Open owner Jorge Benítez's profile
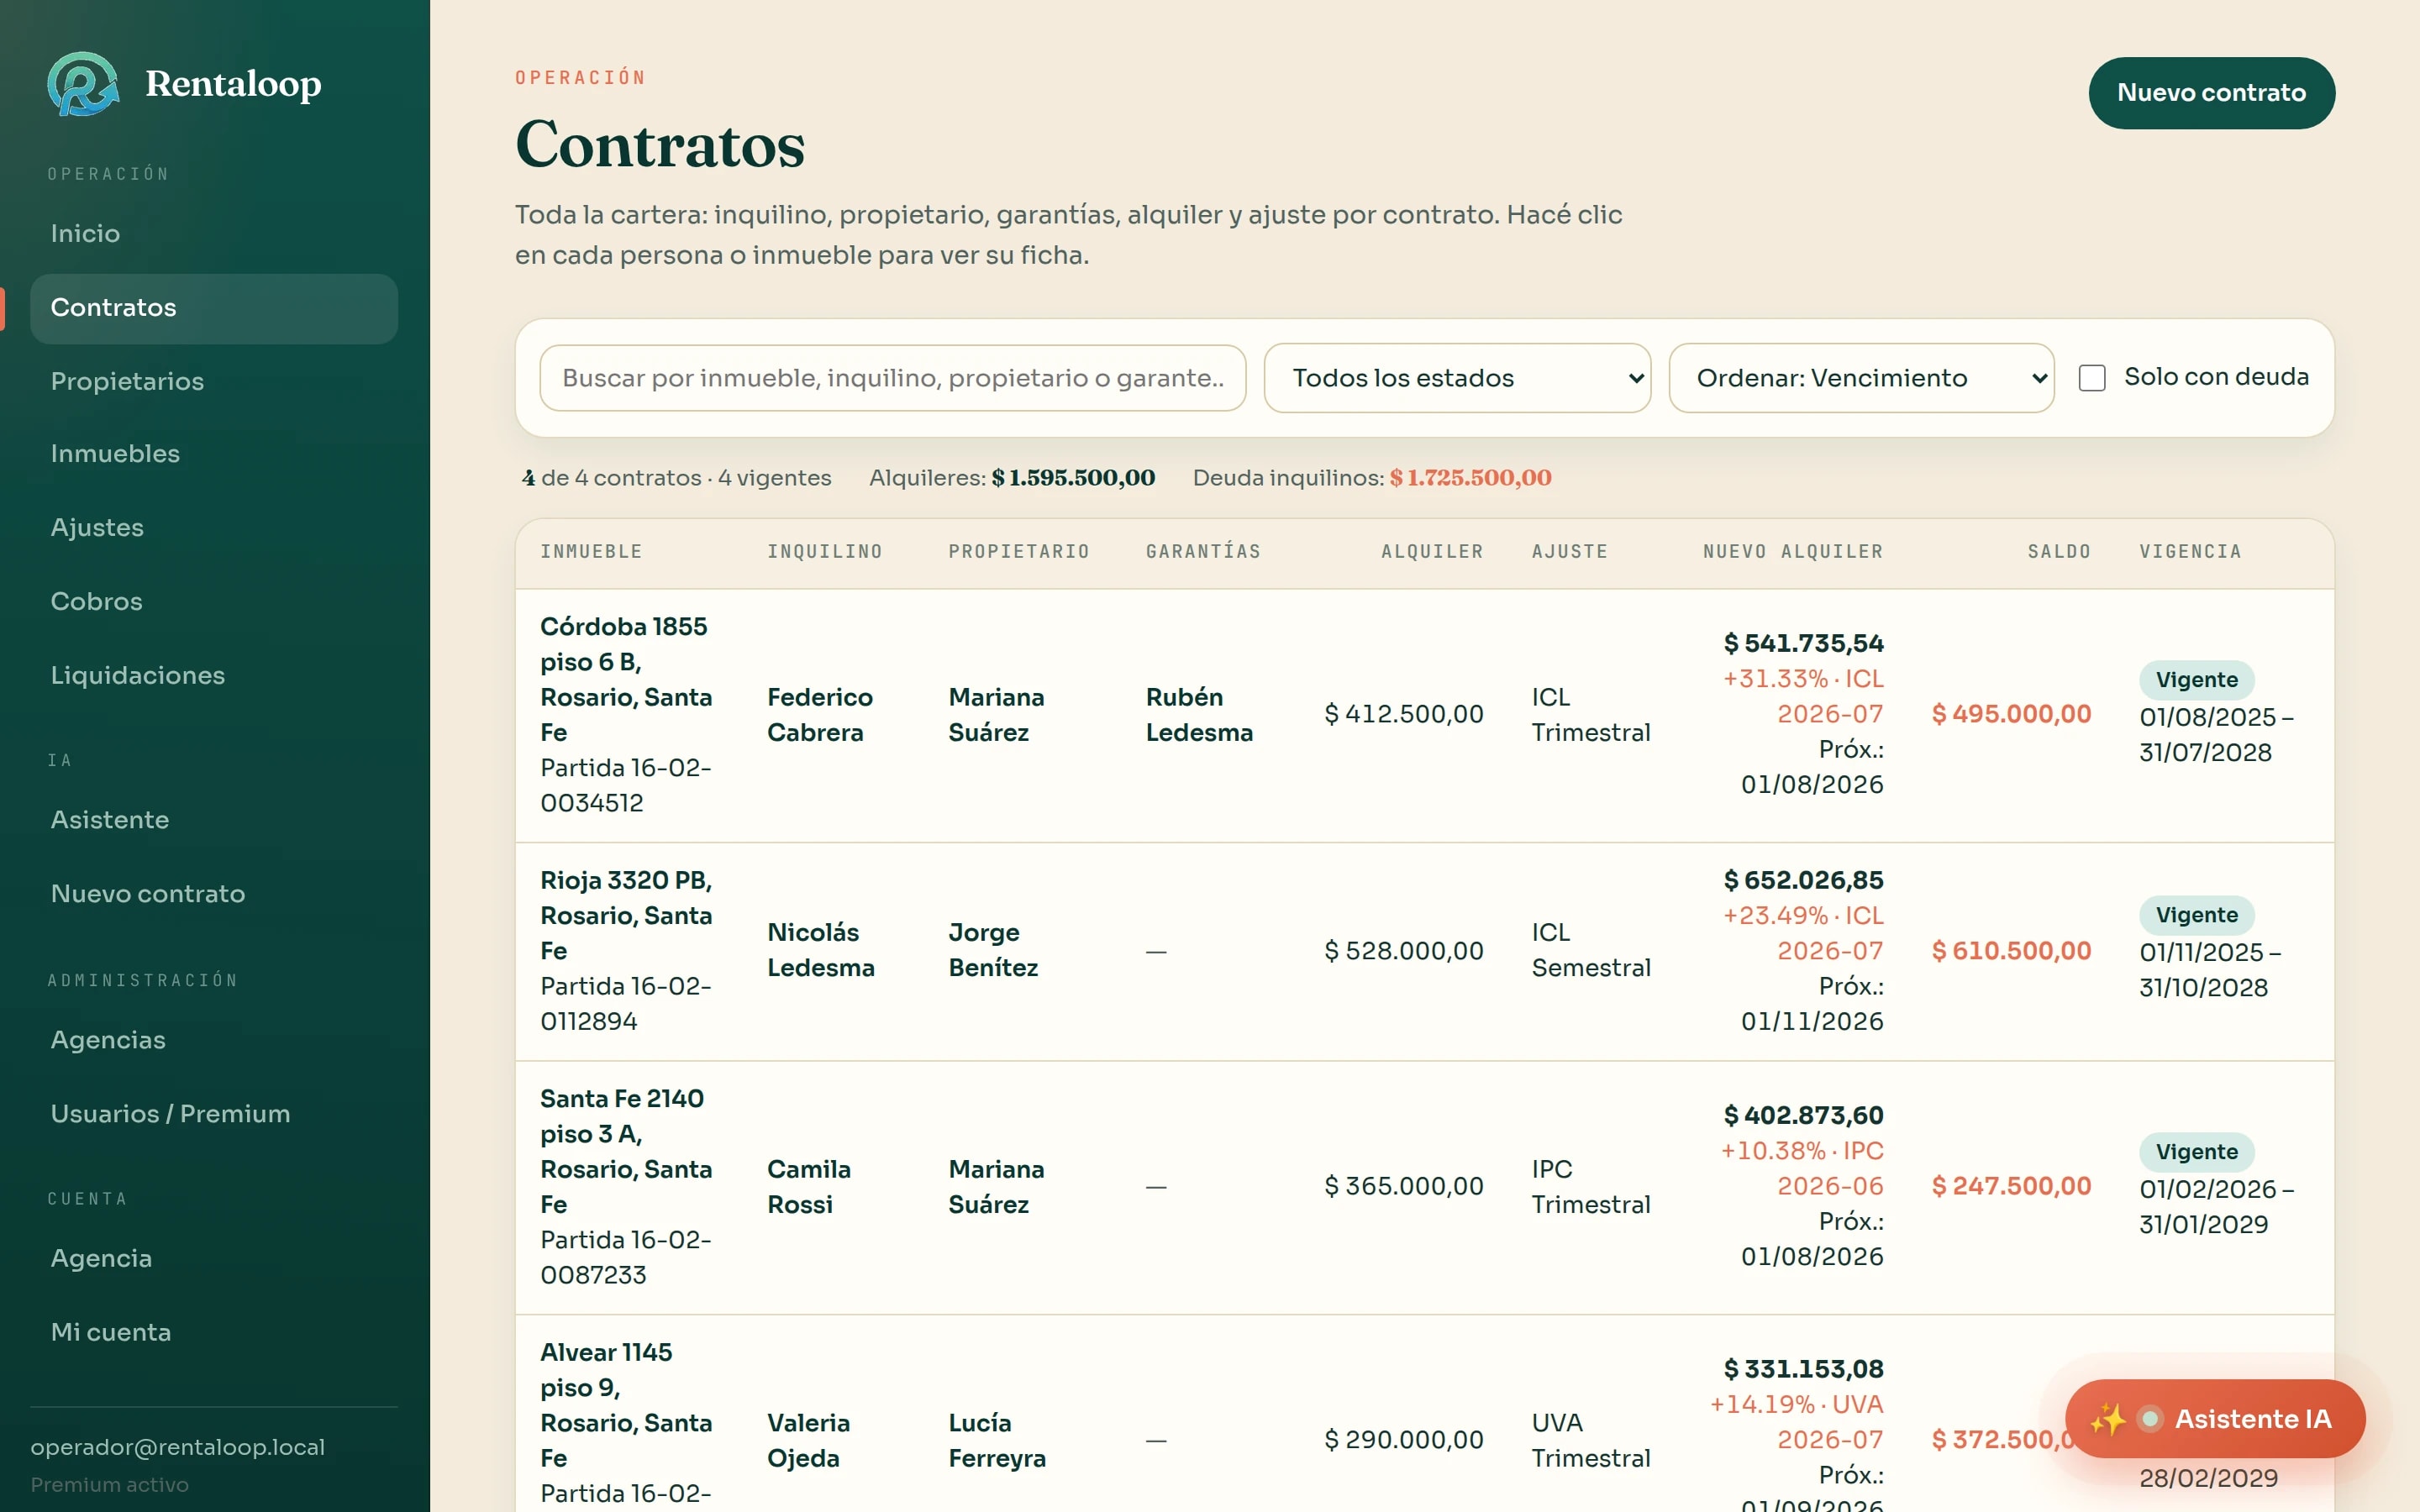Screen dimensions: 2420x1512 coord(993,950)
